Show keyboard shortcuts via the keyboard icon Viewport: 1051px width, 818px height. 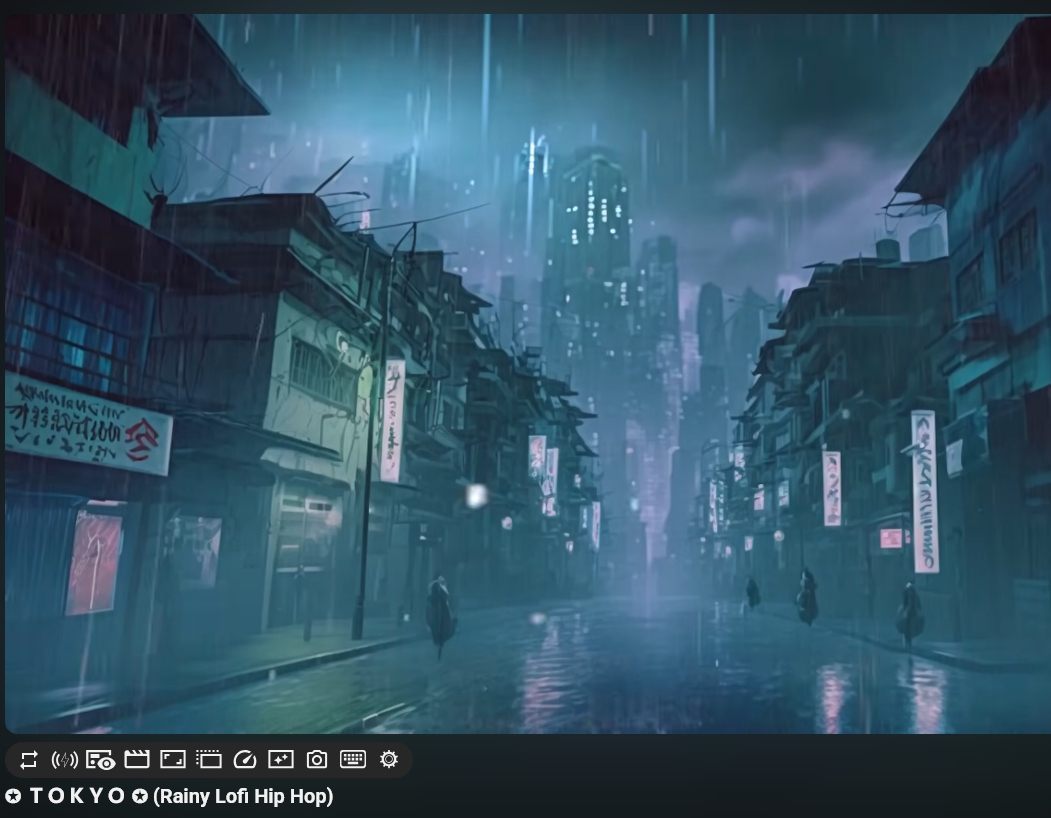pos(353,759)
